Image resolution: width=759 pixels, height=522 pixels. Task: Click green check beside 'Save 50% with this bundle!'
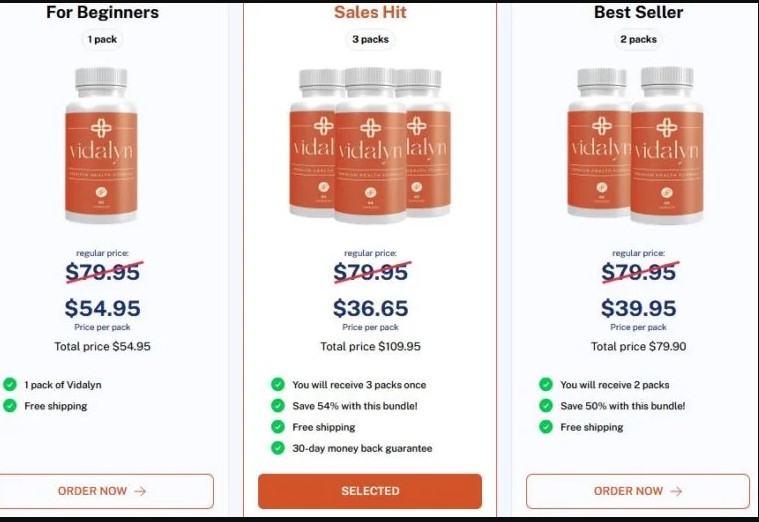tap(545, 406)
